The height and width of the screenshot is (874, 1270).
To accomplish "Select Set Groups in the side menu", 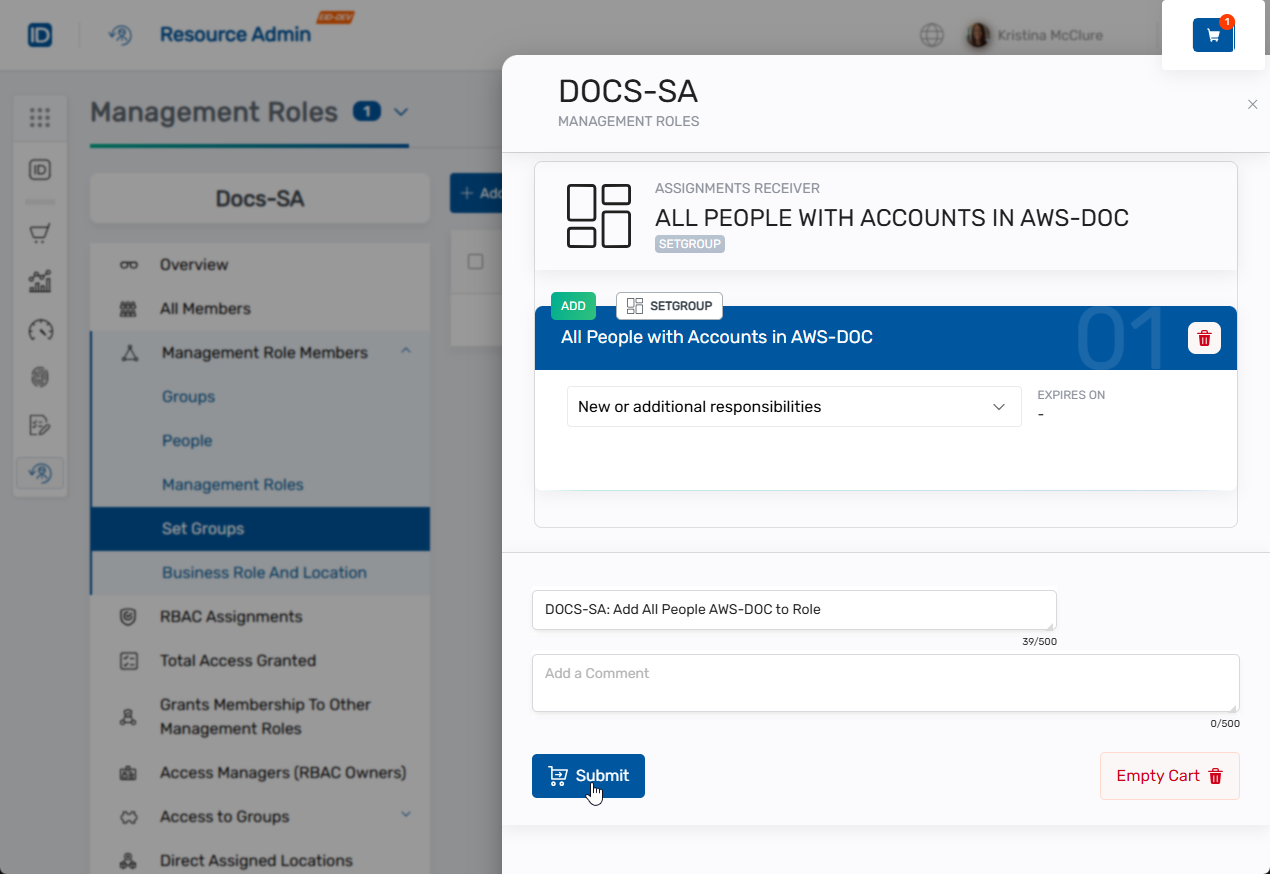I will (203, 529).
